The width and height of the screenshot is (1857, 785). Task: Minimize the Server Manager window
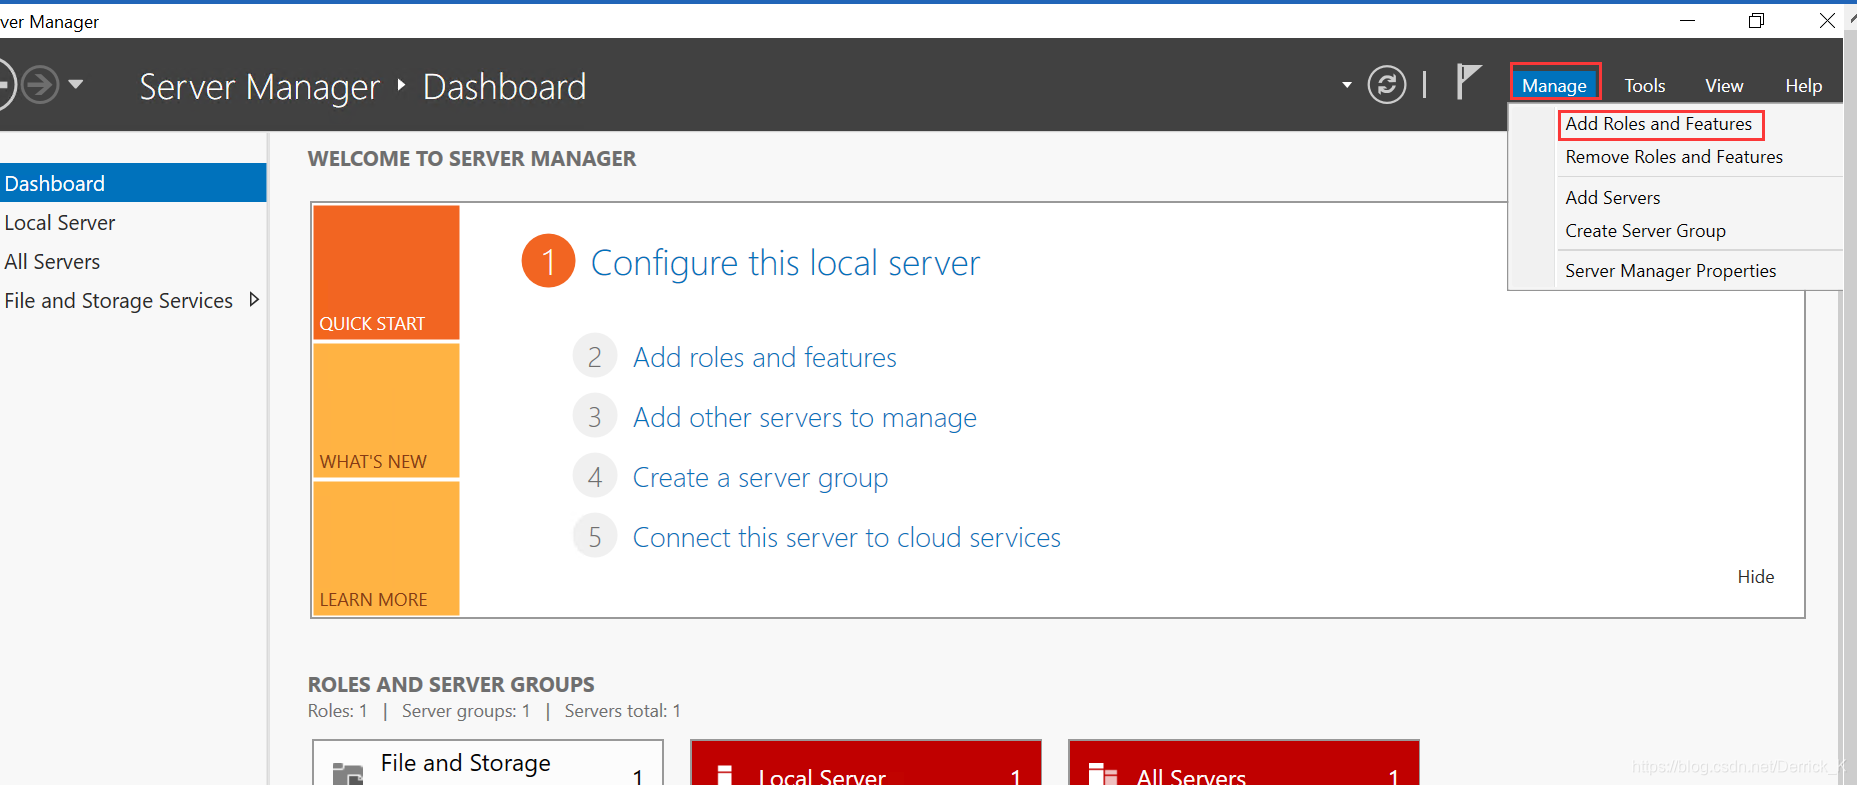point(1688,21)
